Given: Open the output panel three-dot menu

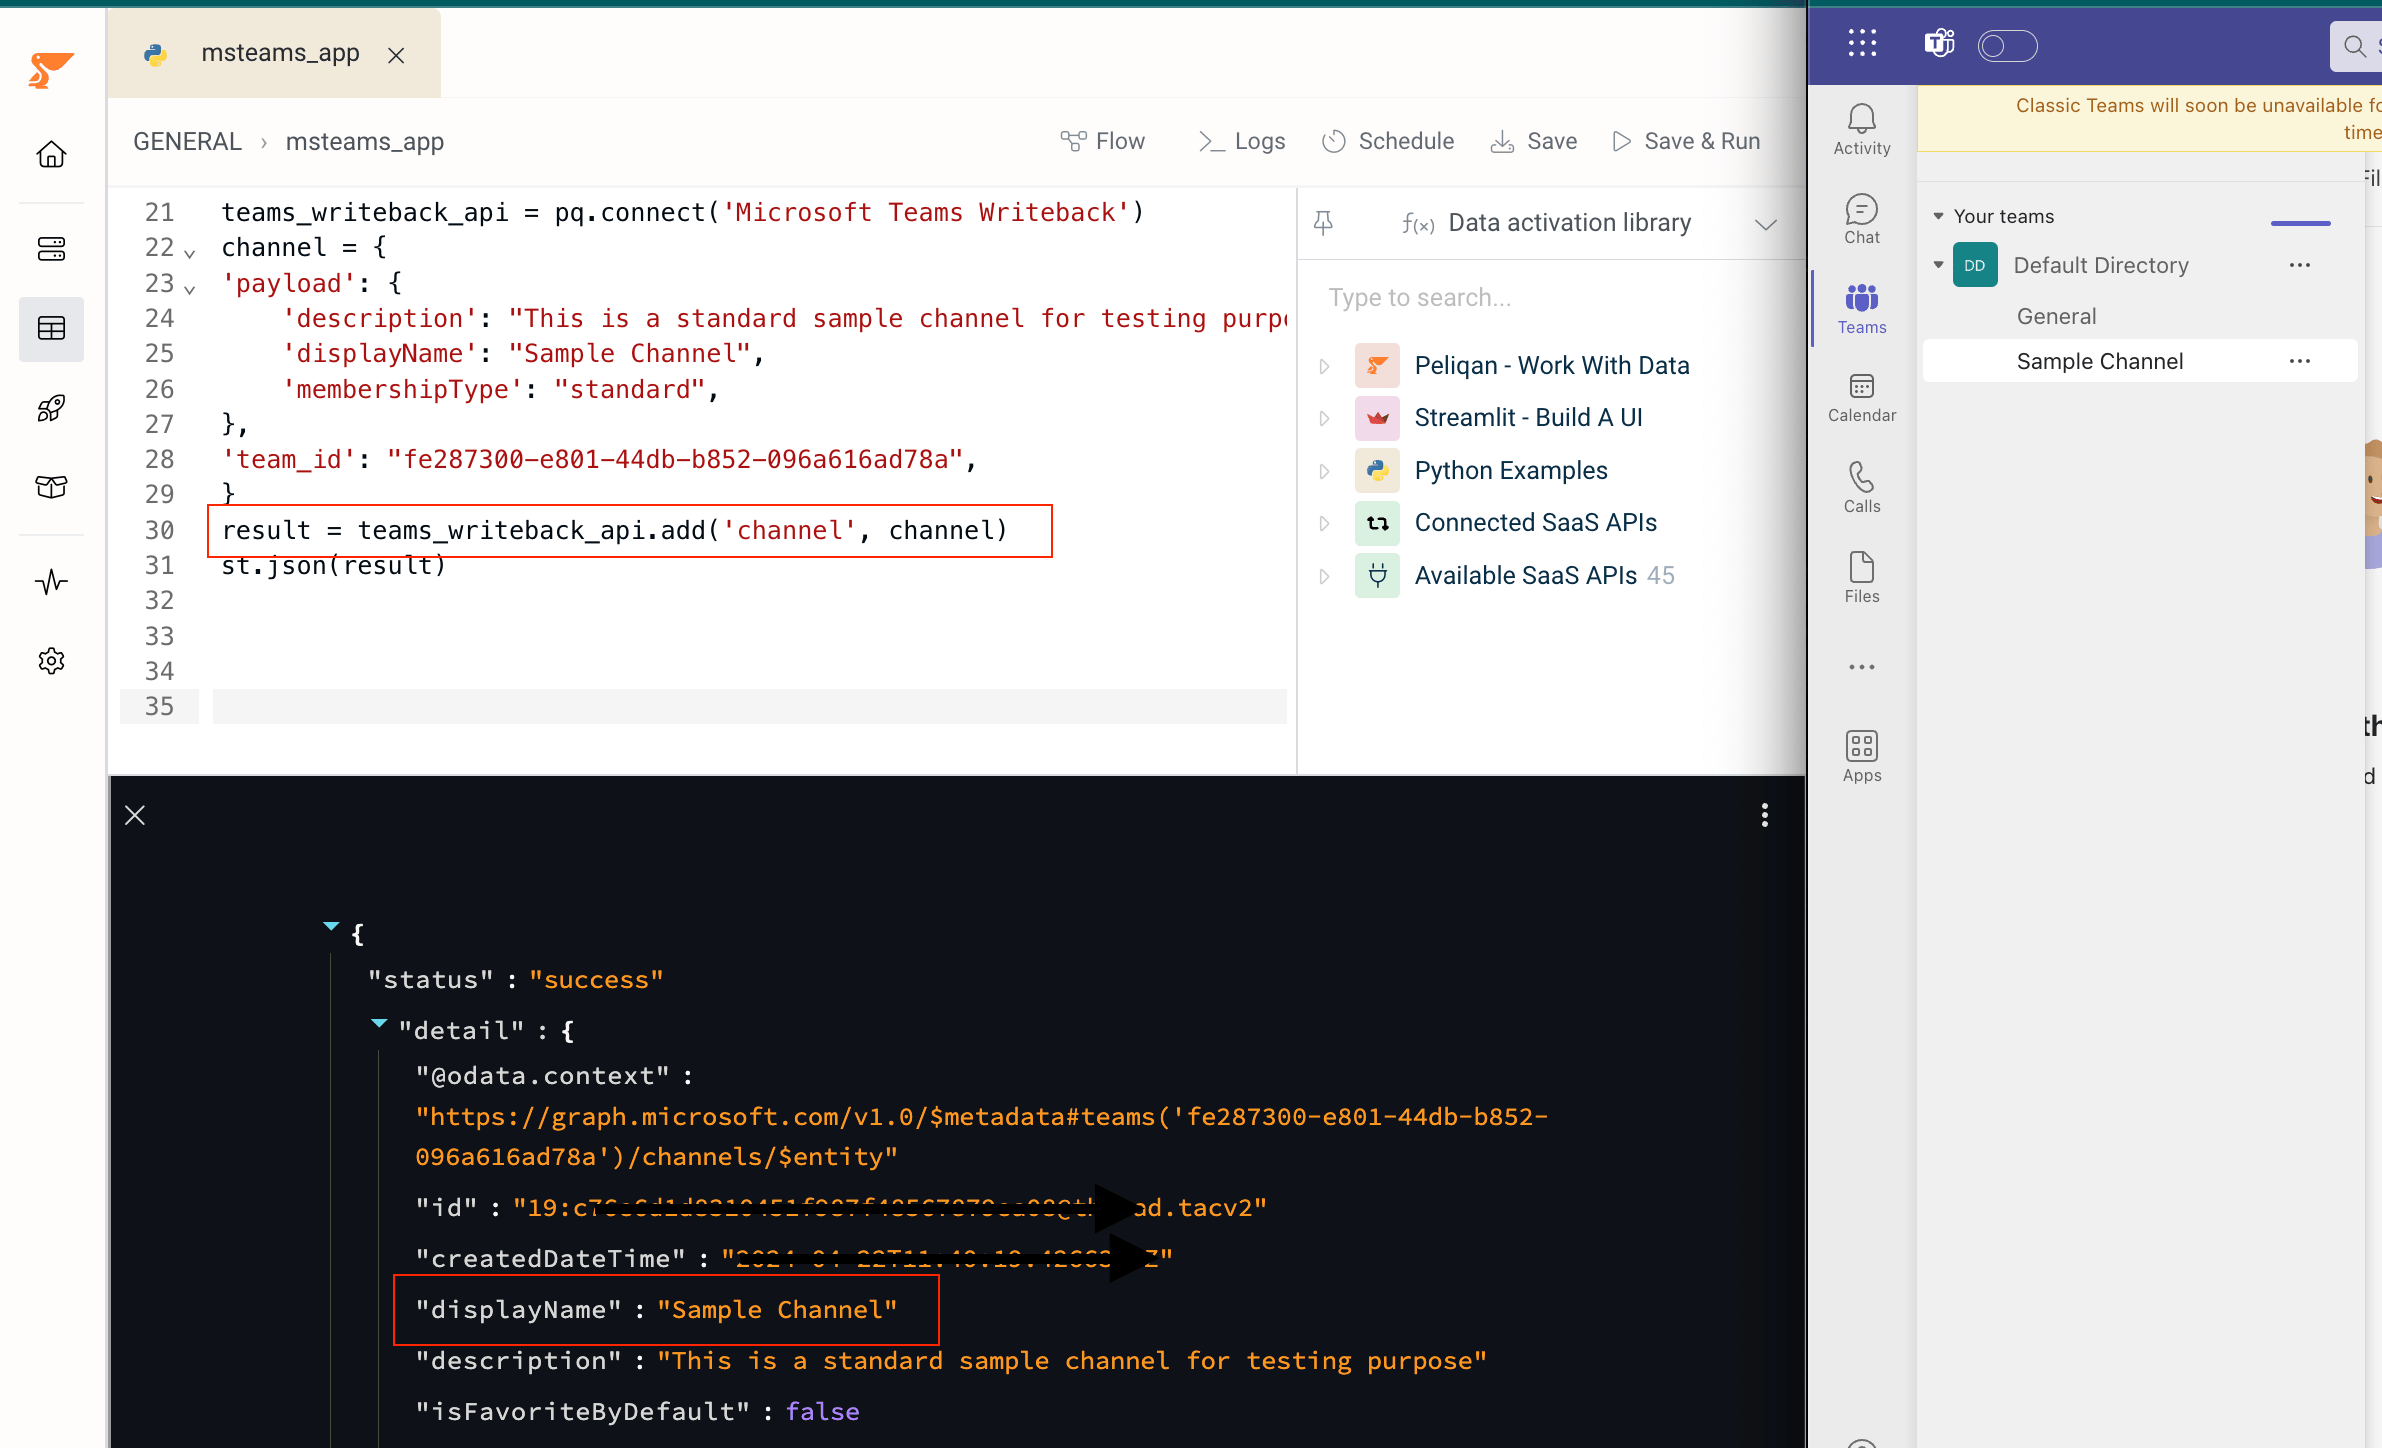Looking at the screenshot, I should tap(1764, 815).
